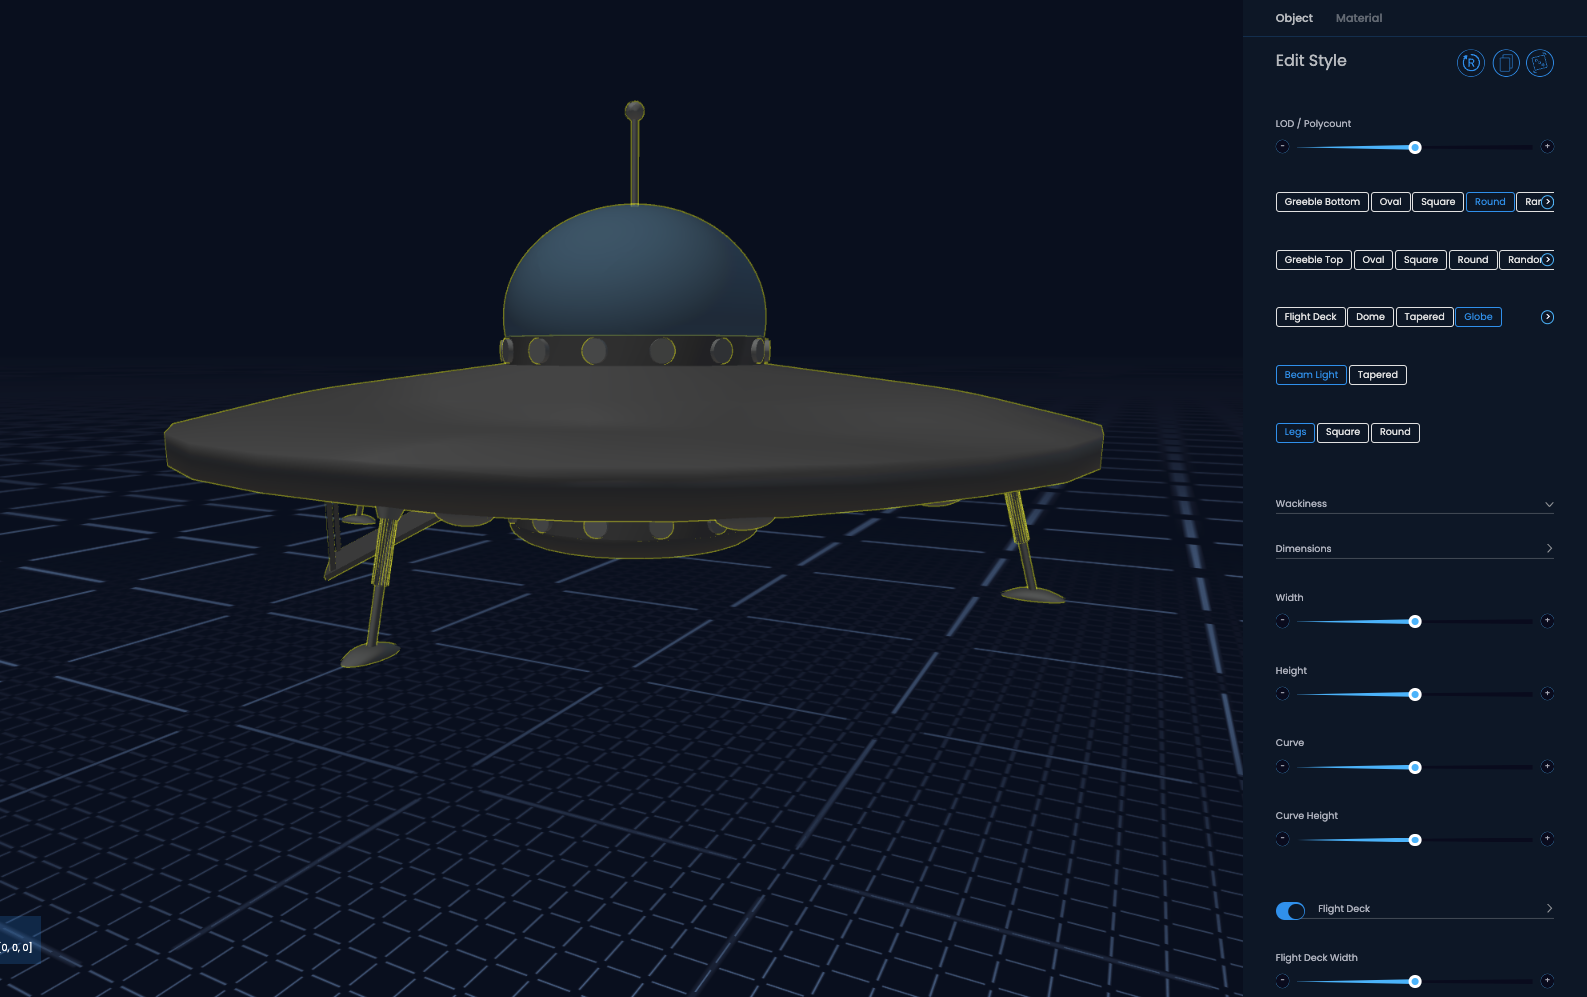The height and width of the screenshot is (997, 1587).
Task: Show more Greeble Bottom options with arrow
Action: pyautogui.click(x=1548, y=202)
